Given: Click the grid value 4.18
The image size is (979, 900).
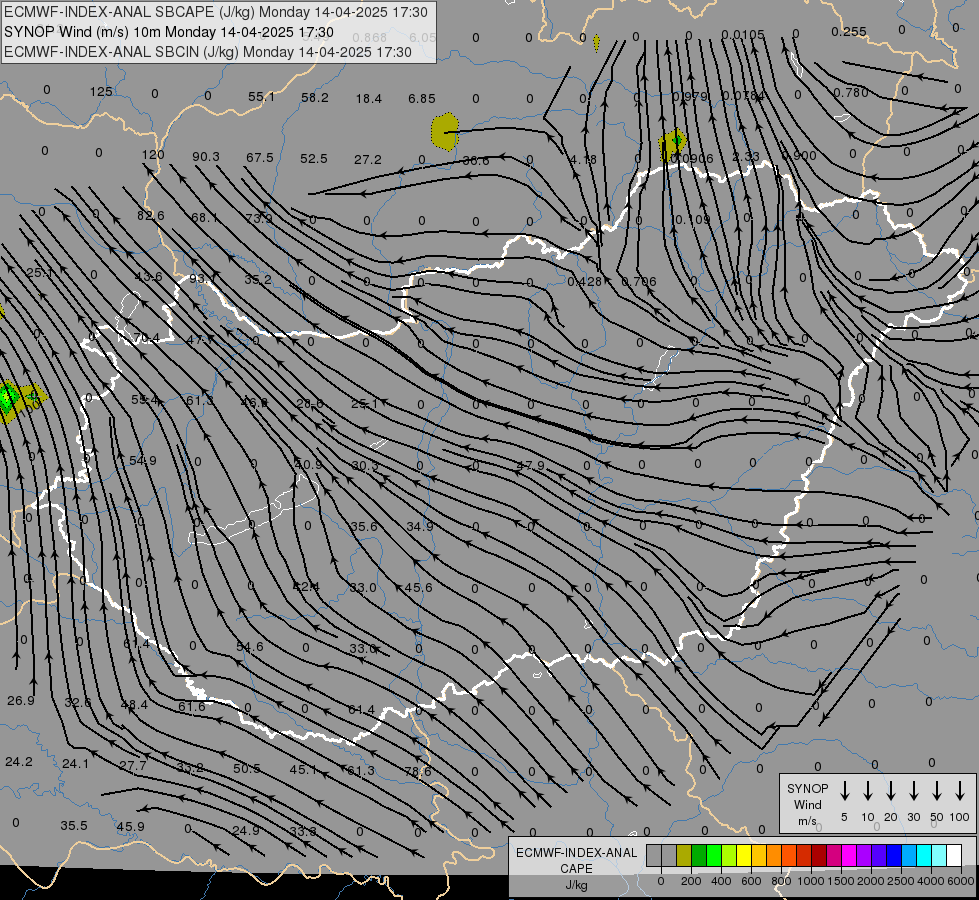Looking at the screenshot, I should click(583, 160).
